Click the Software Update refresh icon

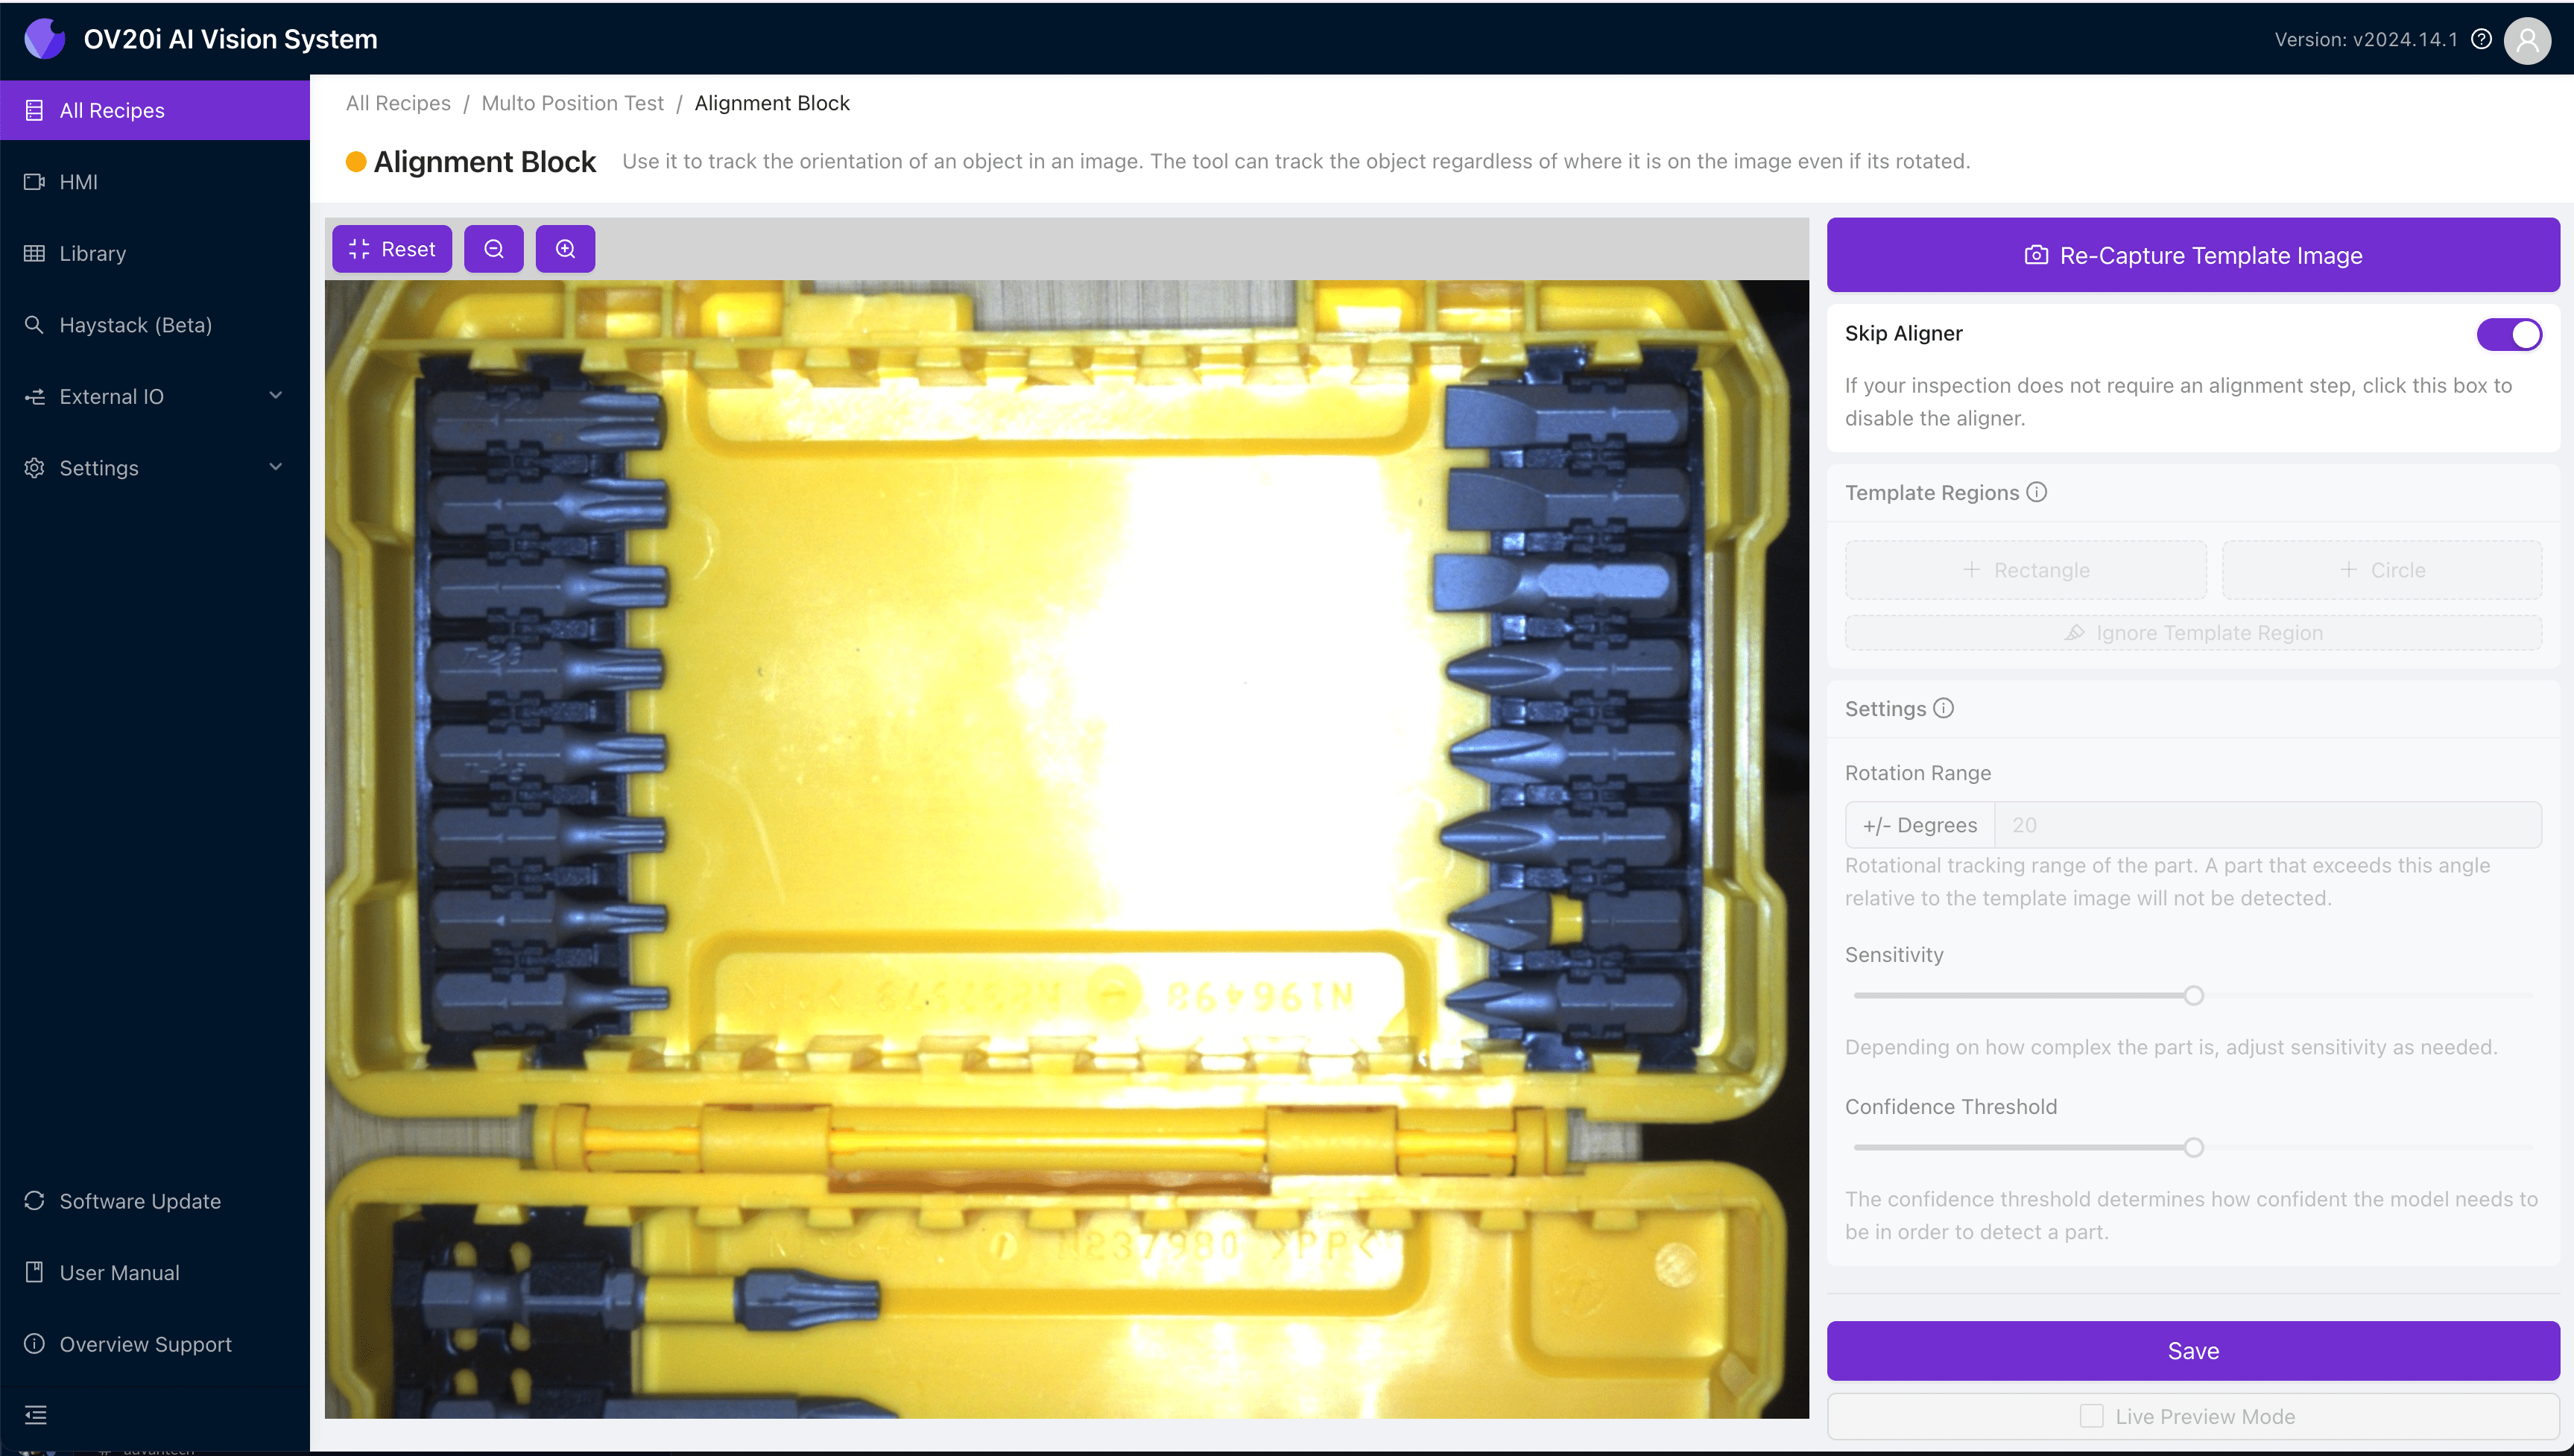(33, 1200)
